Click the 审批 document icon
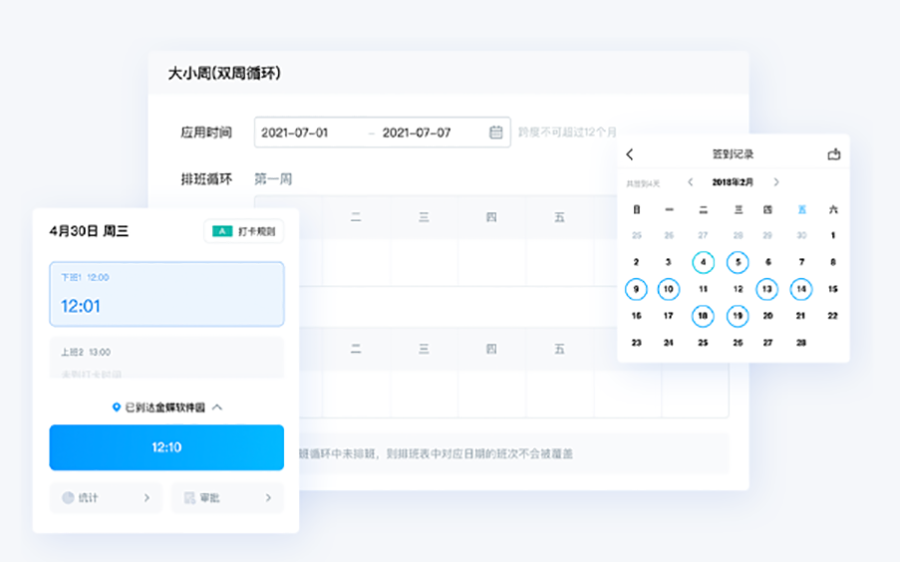Image resolution: width=900 pixels, height=562 pixels. pyautogui.click(x=189, y=498)
